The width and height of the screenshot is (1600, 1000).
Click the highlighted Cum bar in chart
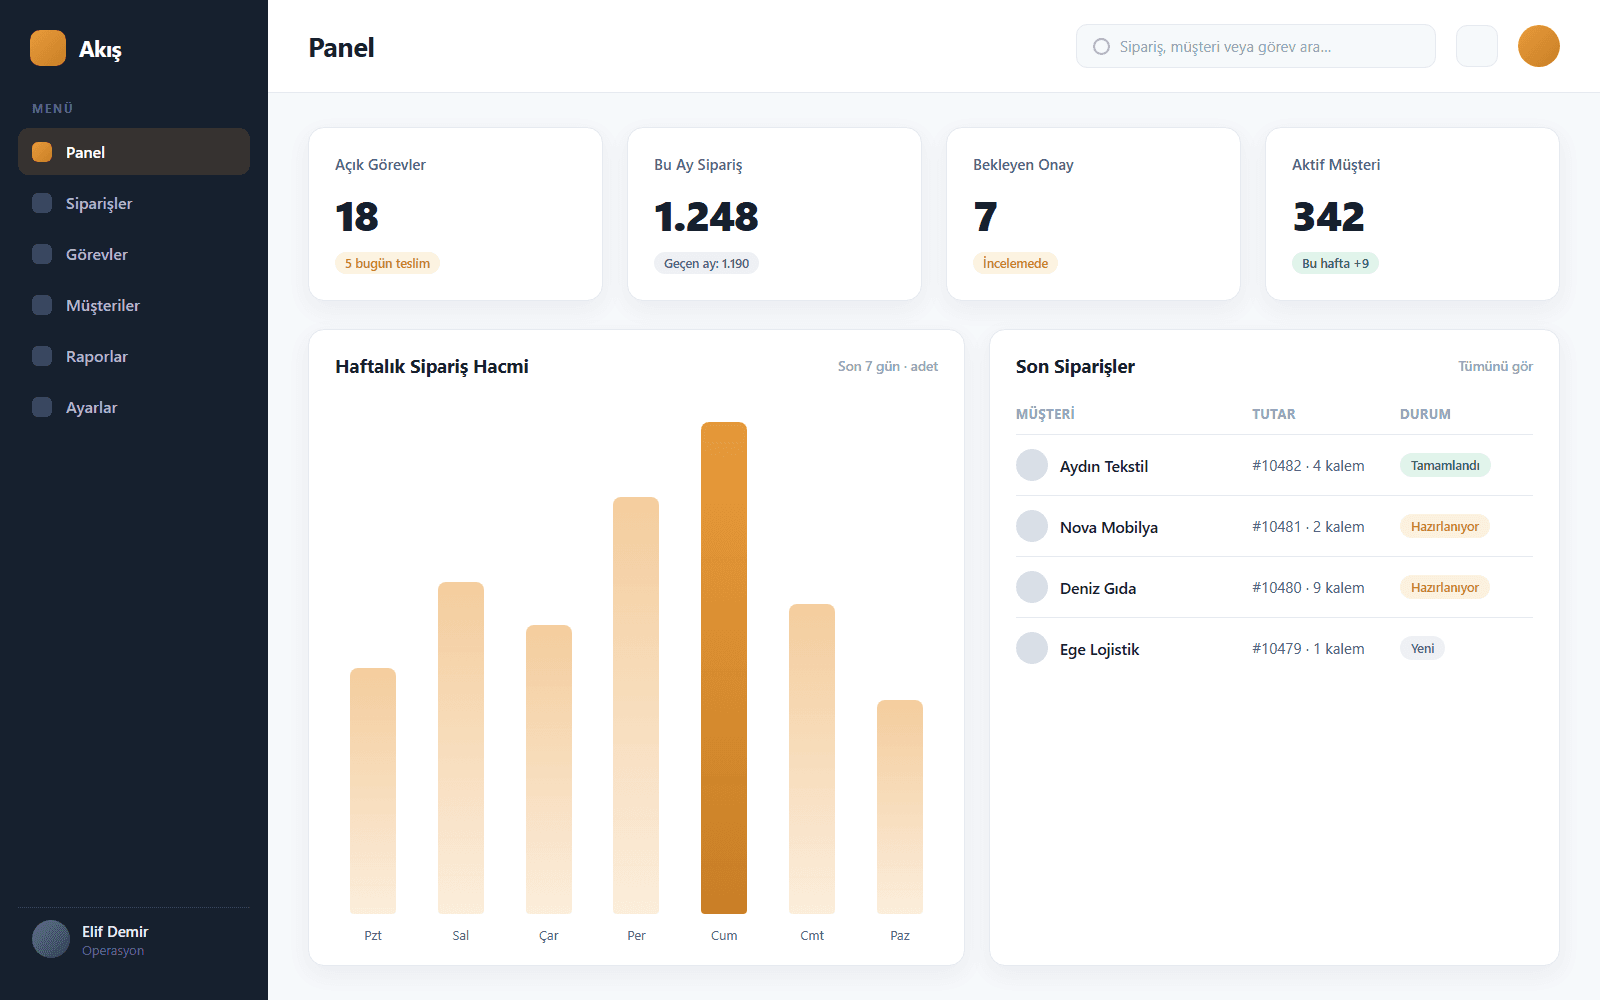[724, 668]
